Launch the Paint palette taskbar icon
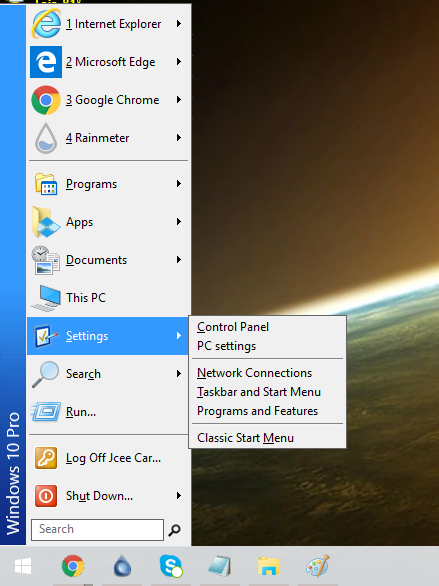439x586 pixels. click(x=318, y=566)
